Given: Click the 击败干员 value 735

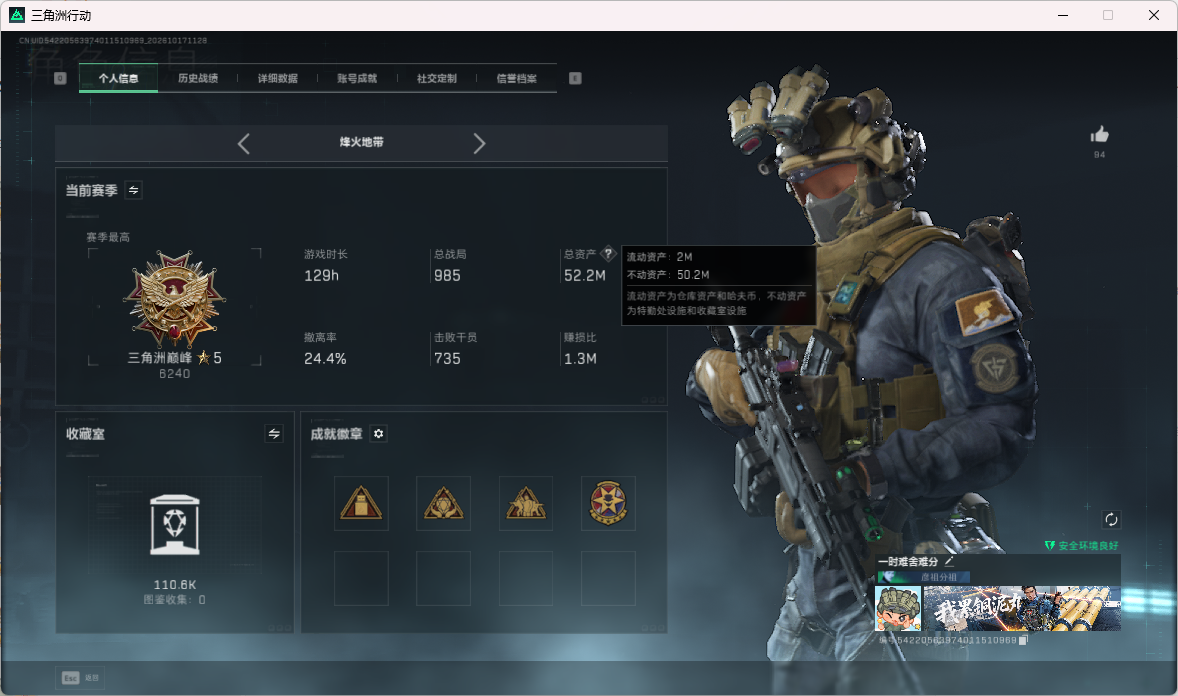Looking at the screenshot, I should pos(447,359).
